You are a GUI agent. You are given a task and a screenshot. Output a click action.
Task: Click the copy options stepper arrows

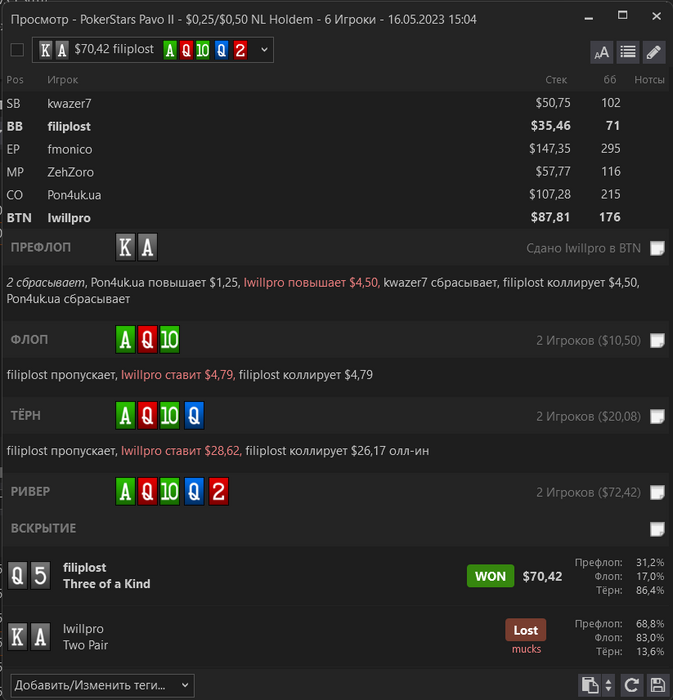(x=608, y=685)
